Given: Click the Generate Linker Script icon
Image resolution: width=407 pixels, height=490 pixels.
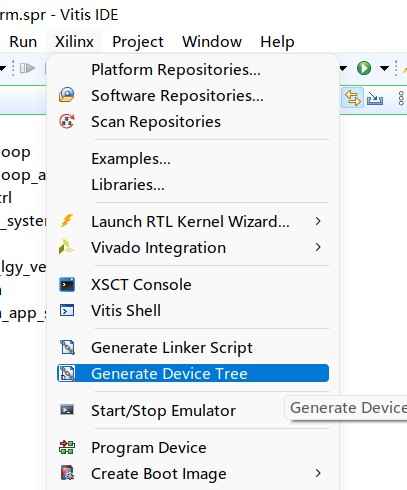Looking at the screenshot, I should [67, 347].
